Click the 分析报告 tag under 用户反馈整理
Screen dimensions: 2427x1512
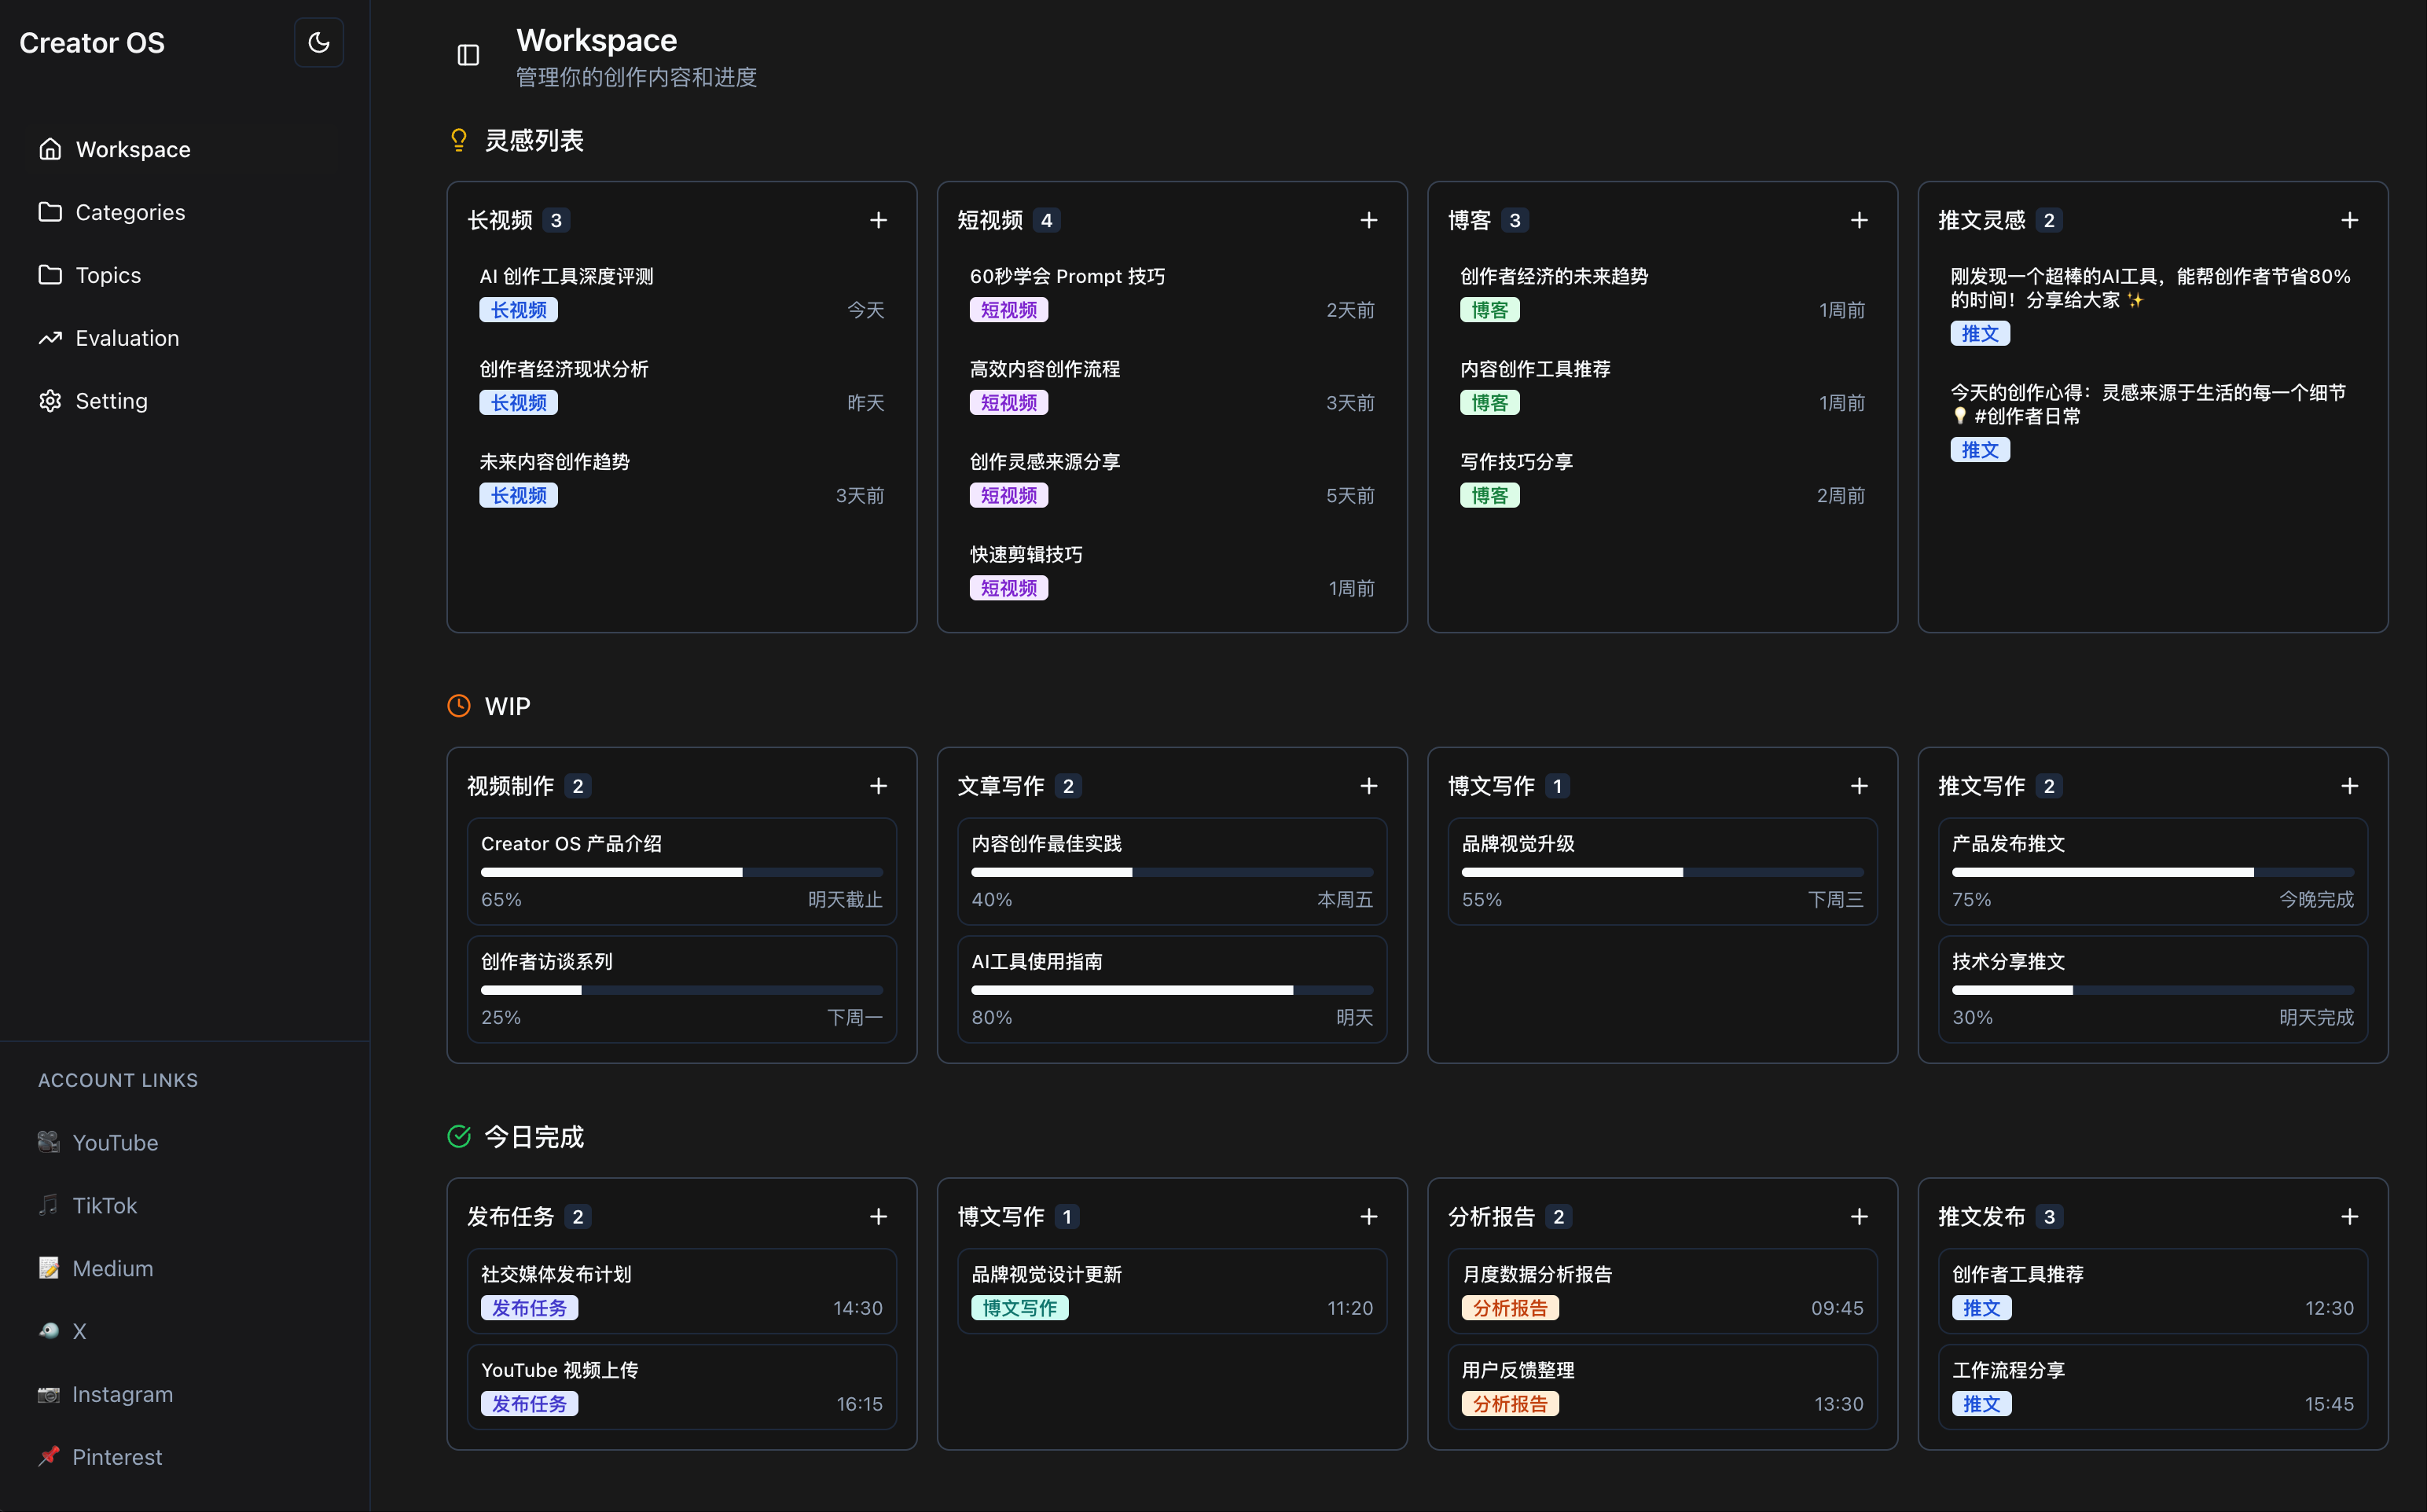[1510, 1403]
